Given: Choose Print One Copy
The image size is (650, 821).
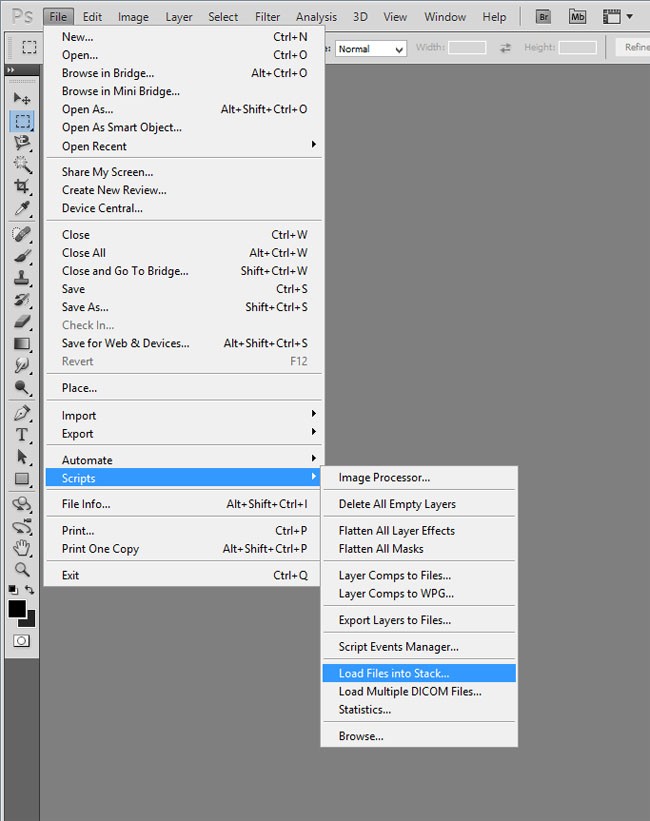Looking at the screenshot, I should point(183,548).
